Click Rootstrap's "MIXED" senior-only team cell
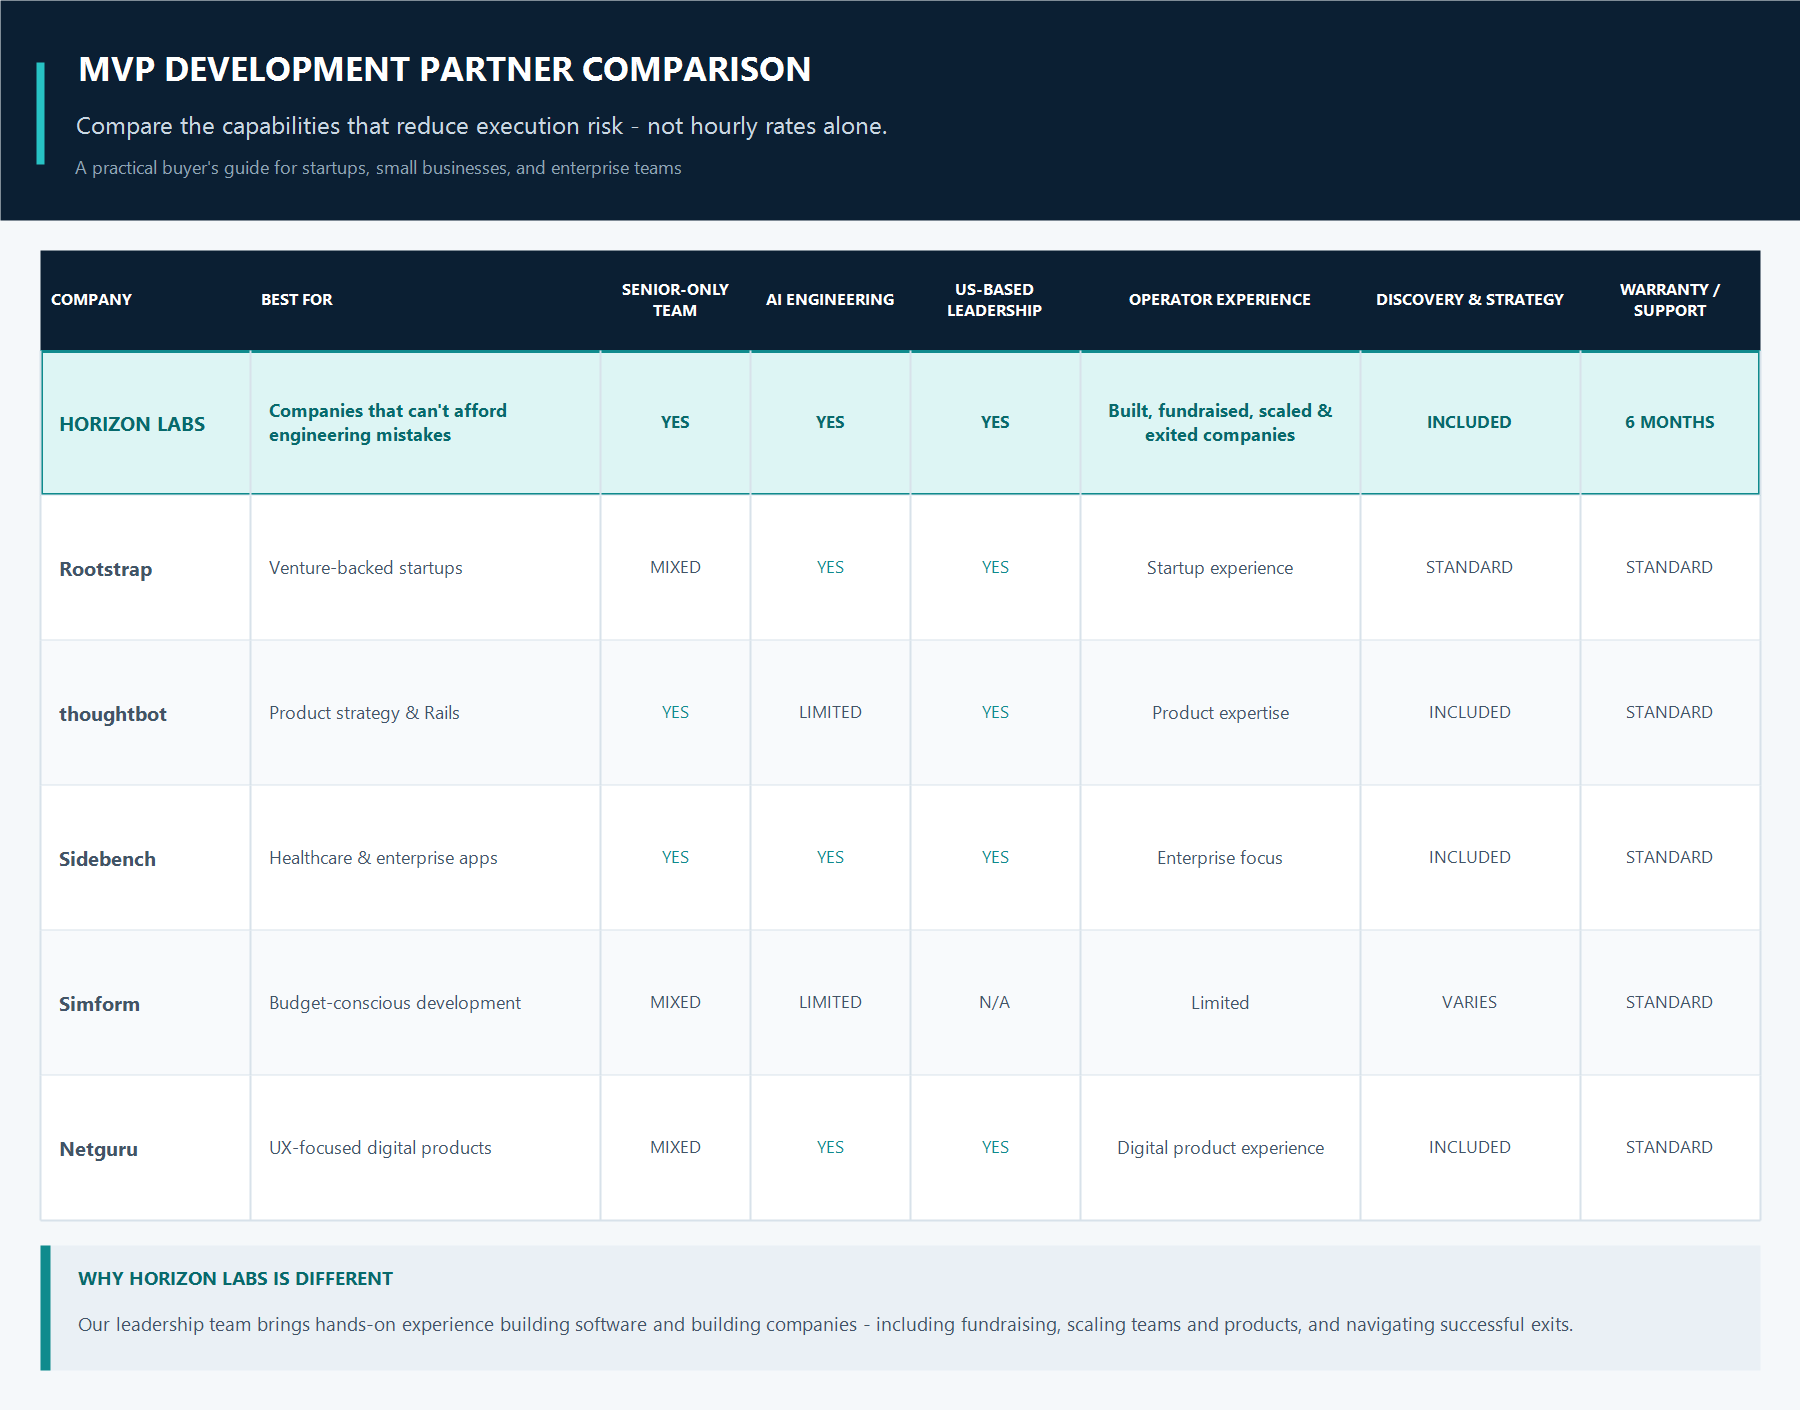Image resolution: width=1800 pixels, height=1410 pixels. pyautogui.click(x=675, y=567)
